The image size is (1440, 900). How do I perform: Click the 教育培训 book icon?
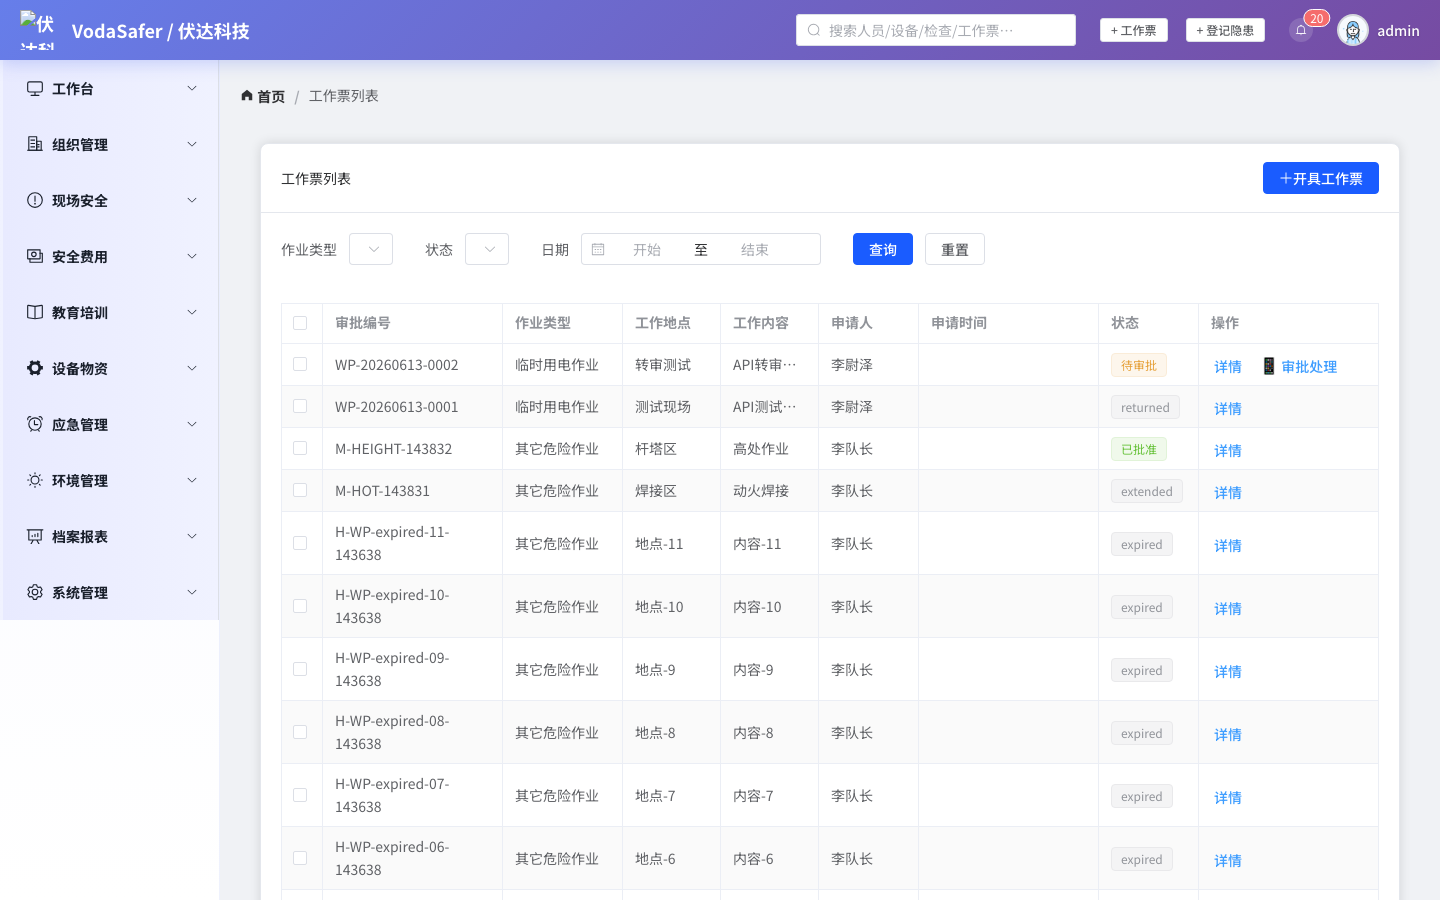point(35,312)
